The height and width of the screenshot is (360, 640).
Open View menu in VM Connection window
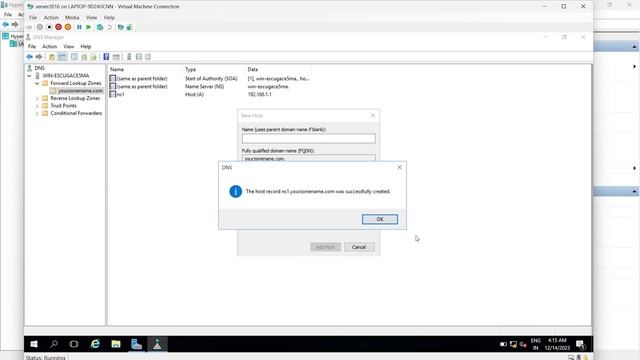point(91,18)
